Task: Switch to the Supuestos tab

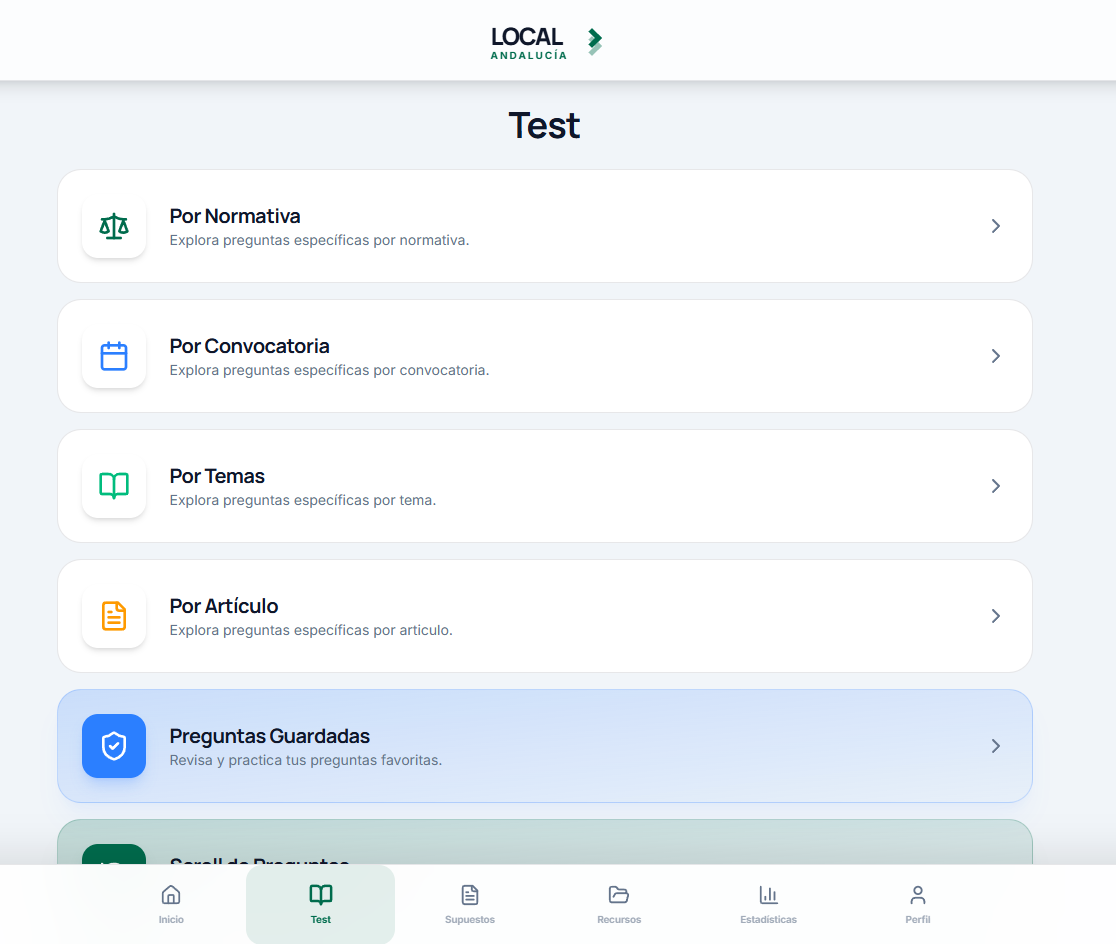Action: coord(470,904)
